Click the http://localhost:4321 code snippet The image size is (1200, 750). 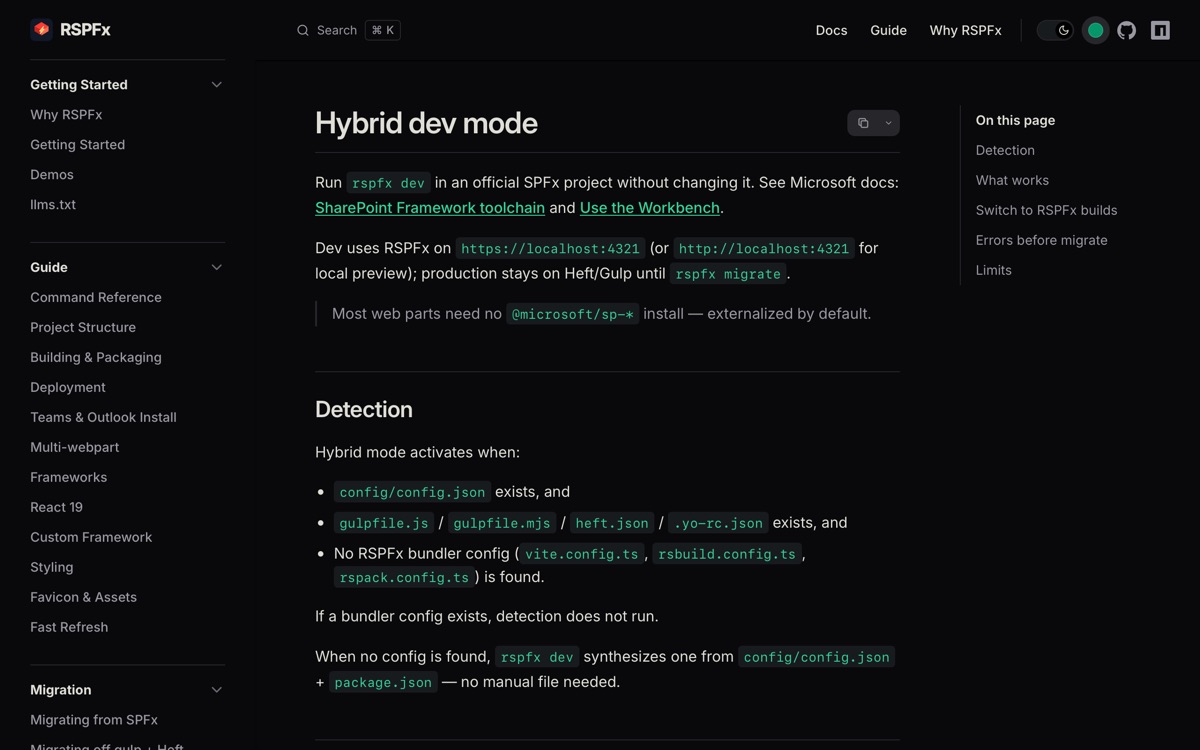pos(764,249)
